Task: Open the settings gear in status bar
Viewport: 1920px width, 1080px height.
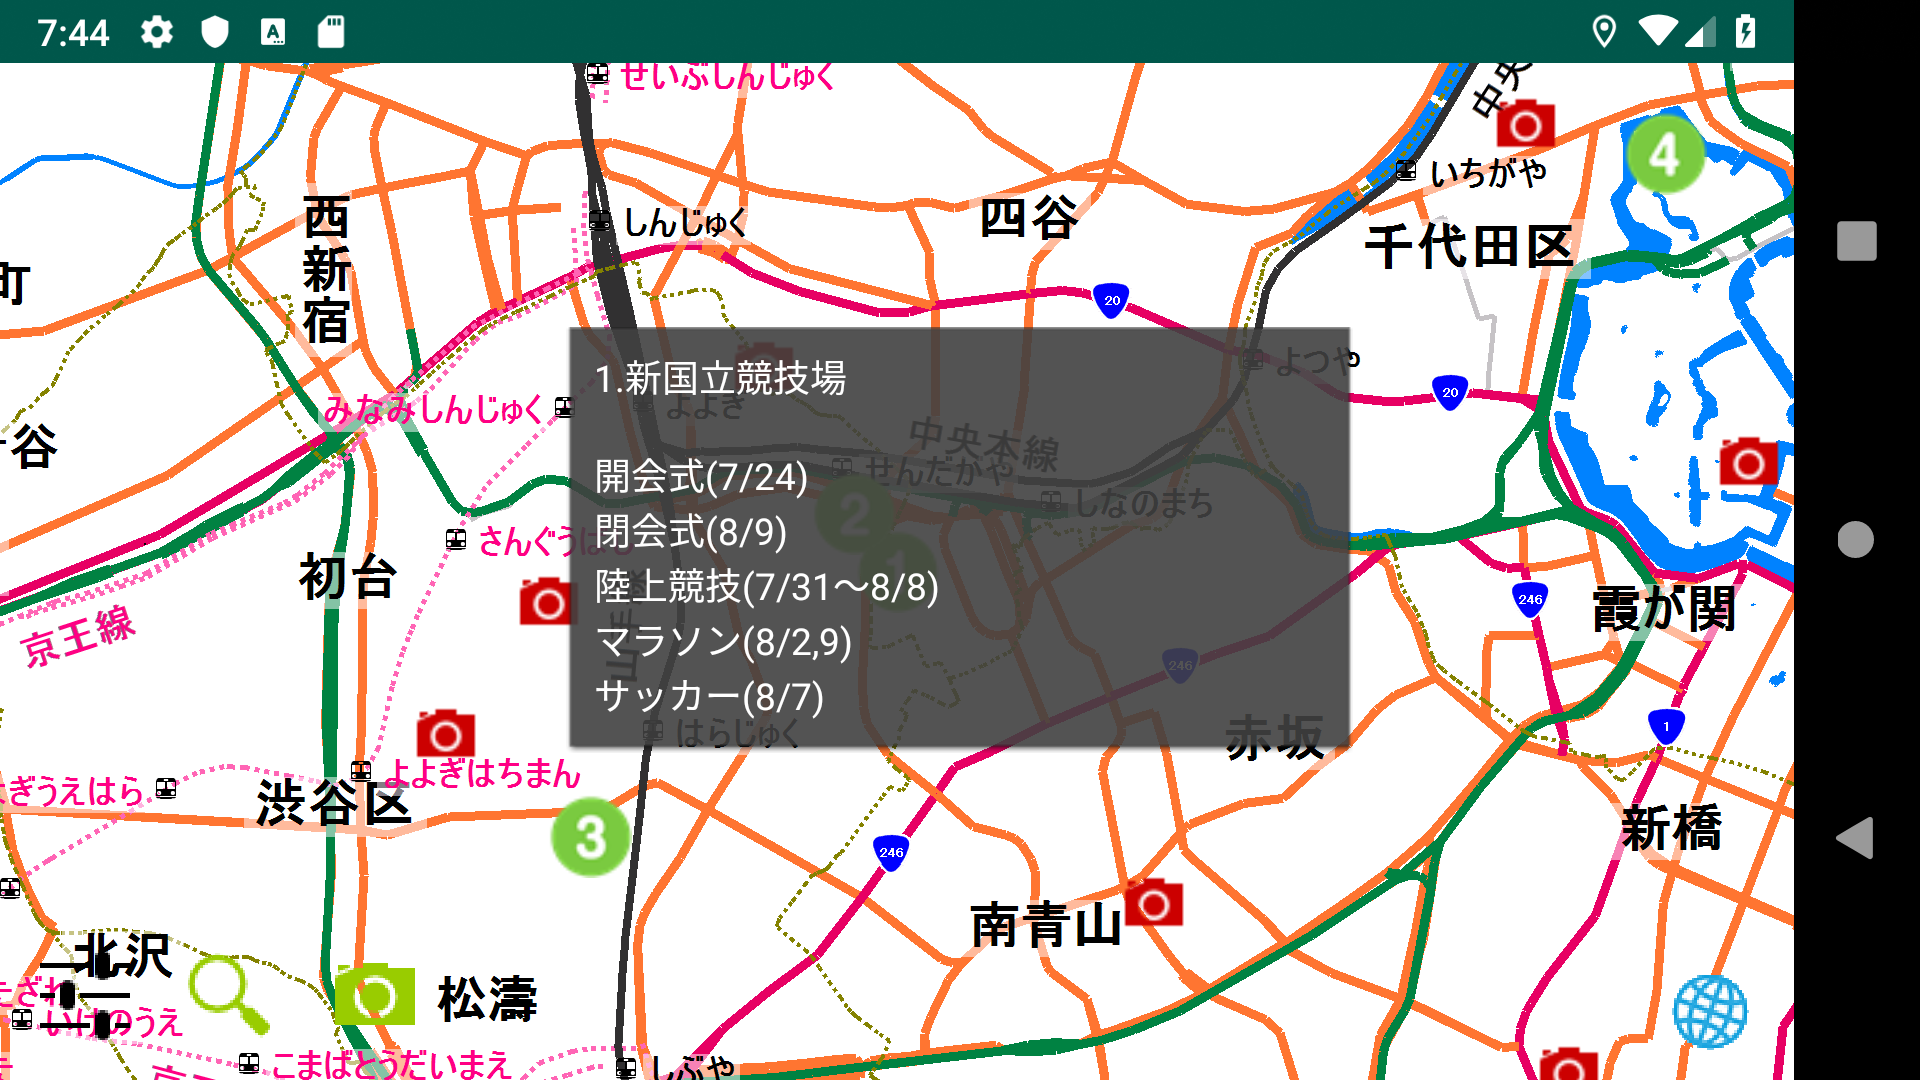Action: pyautogui.click(x=156, y=32)
